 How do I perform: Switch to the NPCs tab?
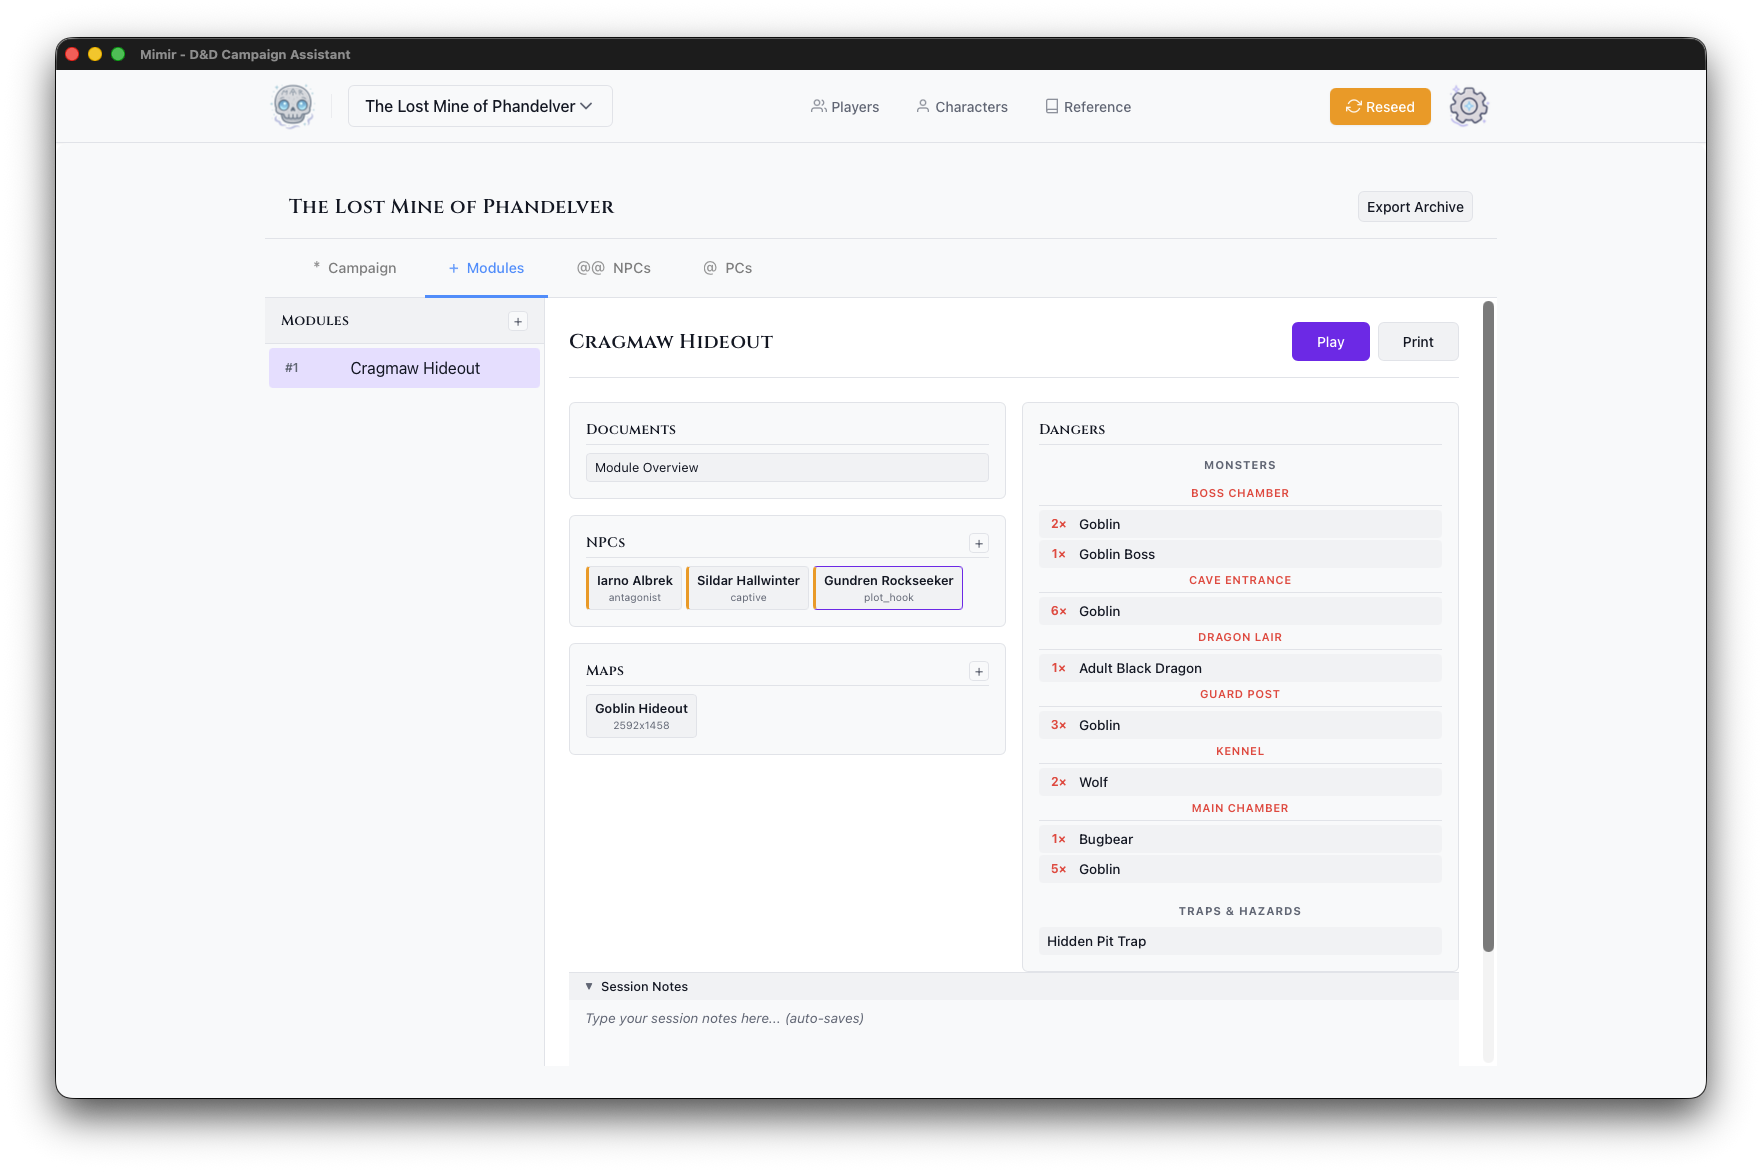click(614, 268)
